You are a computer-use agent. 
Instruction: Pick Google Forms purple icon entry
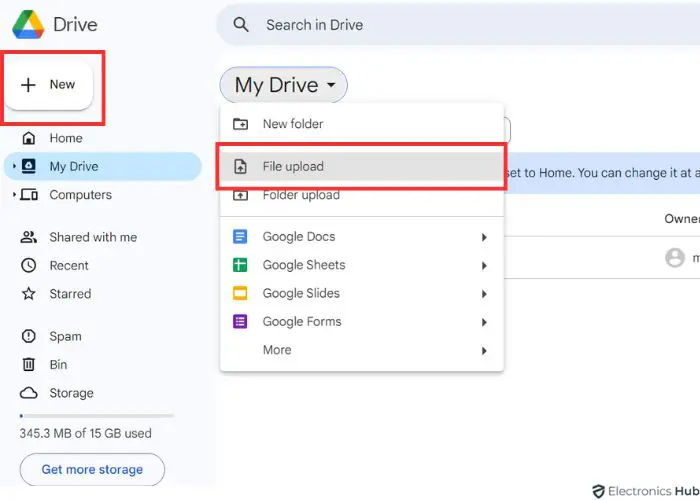click(x=240, y=322)
